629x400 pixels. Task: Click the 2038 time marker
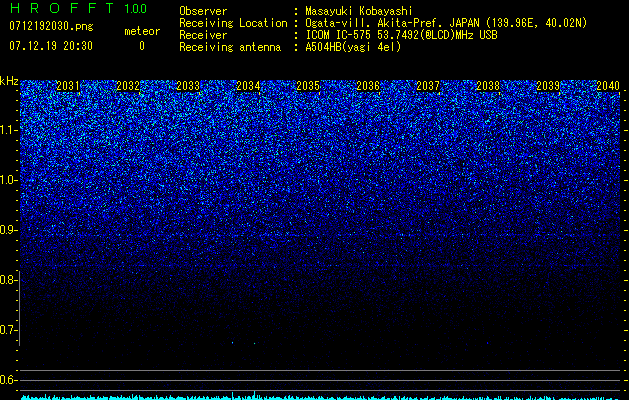[x=488, y=86]
